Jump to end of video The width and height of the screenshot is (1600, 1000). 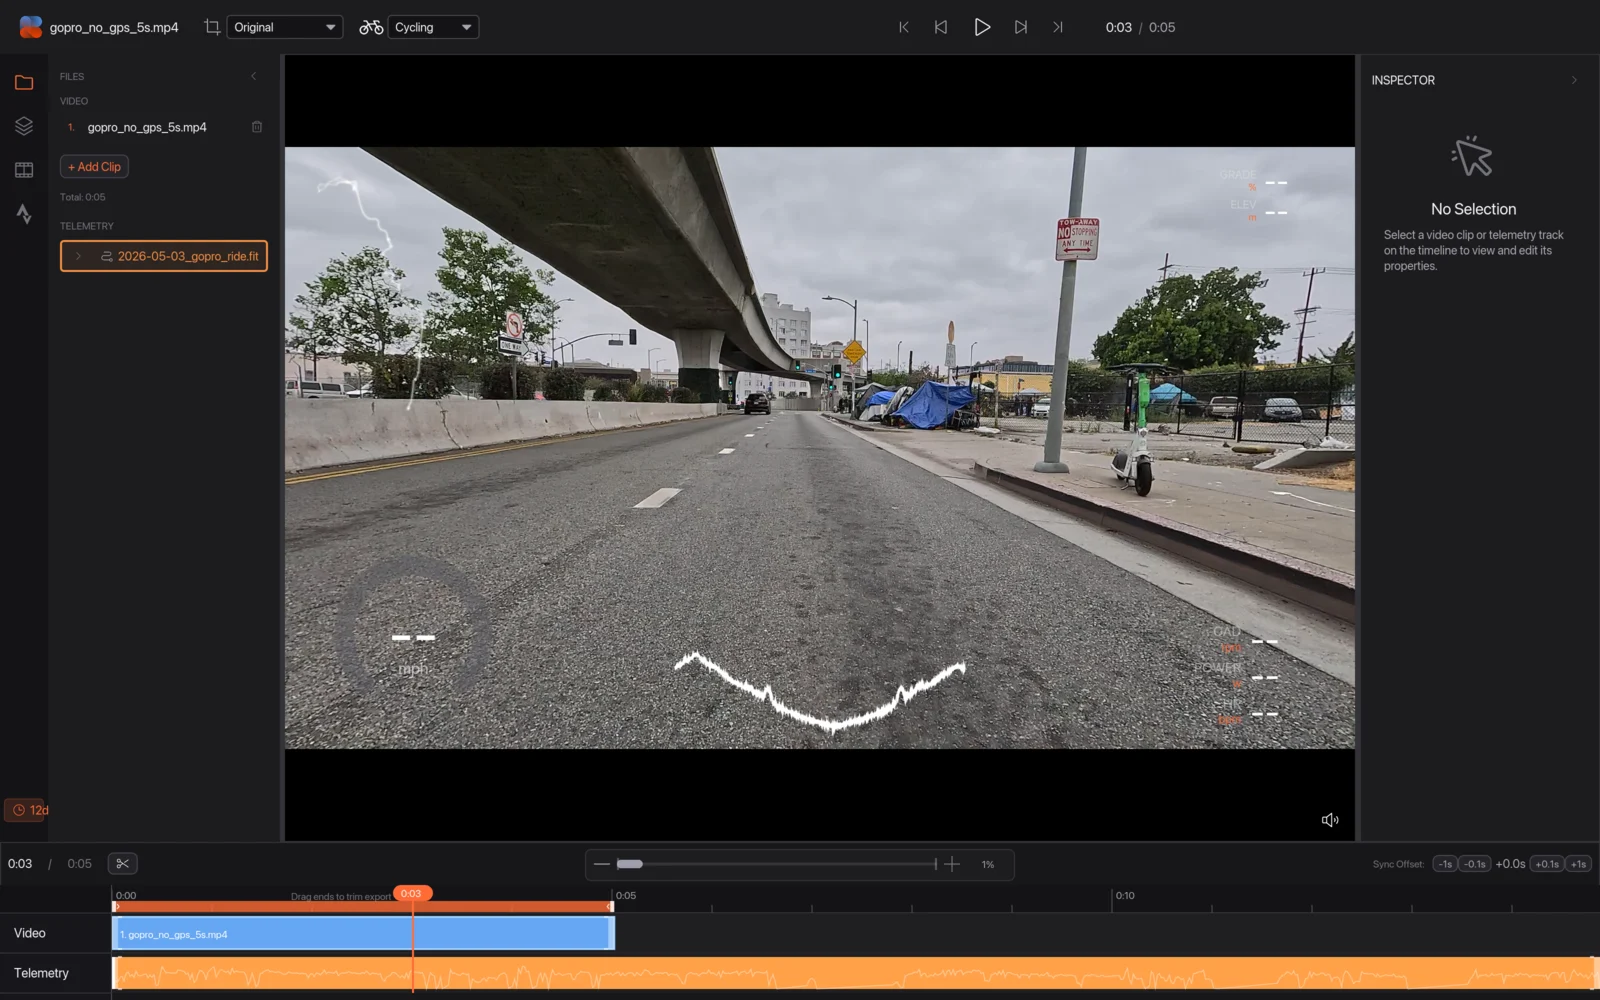pos(1058,27)
